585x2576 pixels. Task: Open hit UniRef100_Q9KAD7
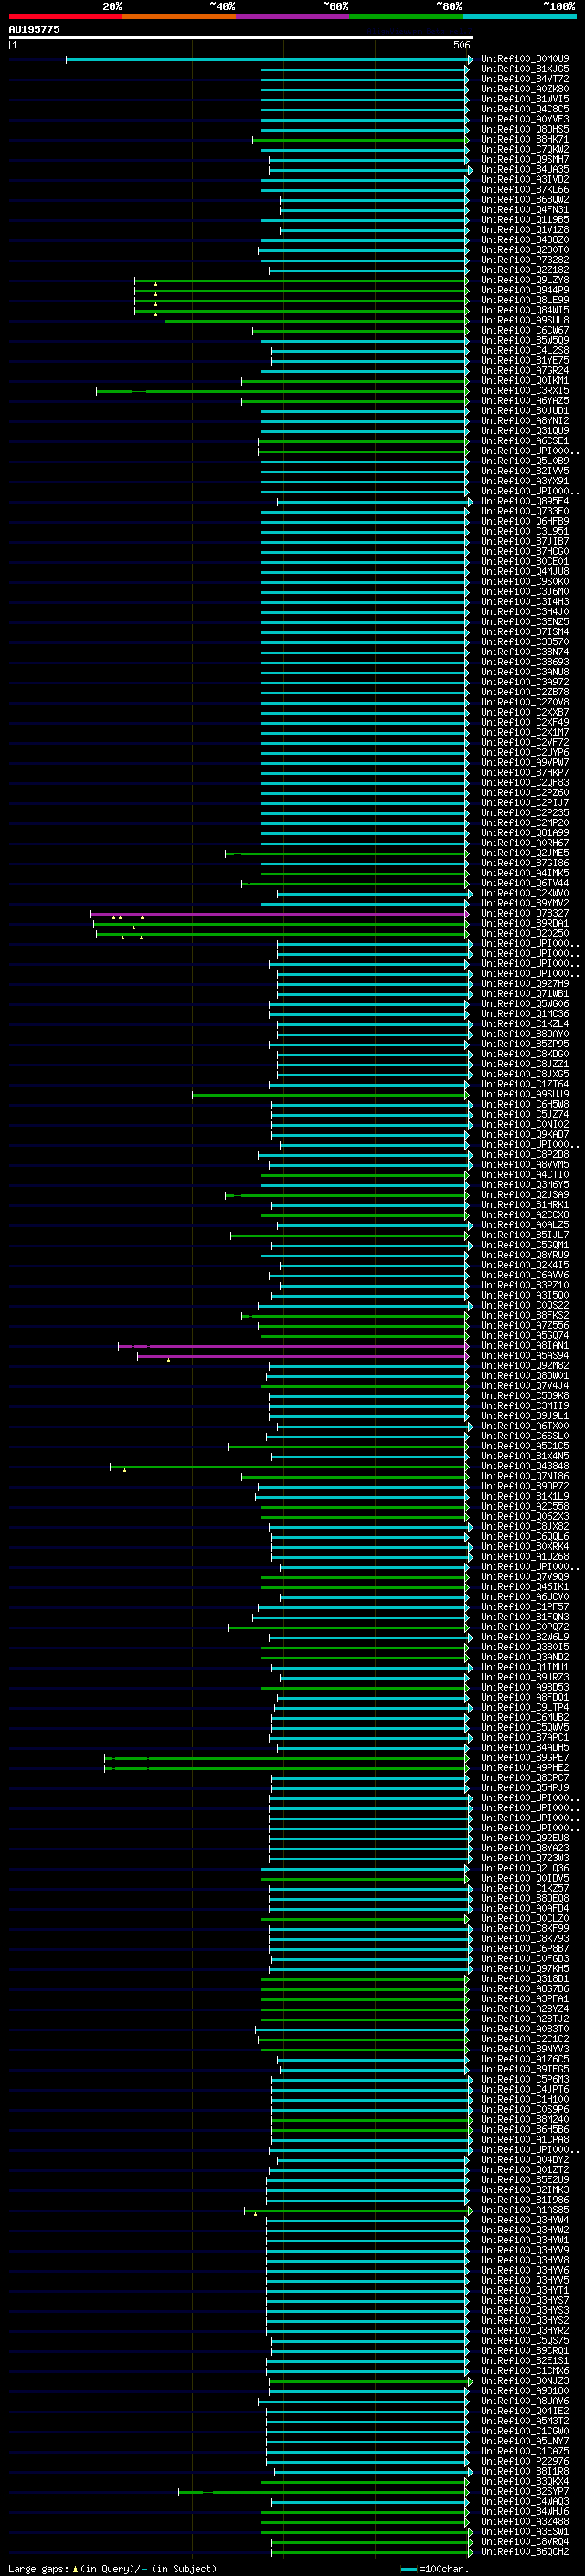[x=525, y=1134]
